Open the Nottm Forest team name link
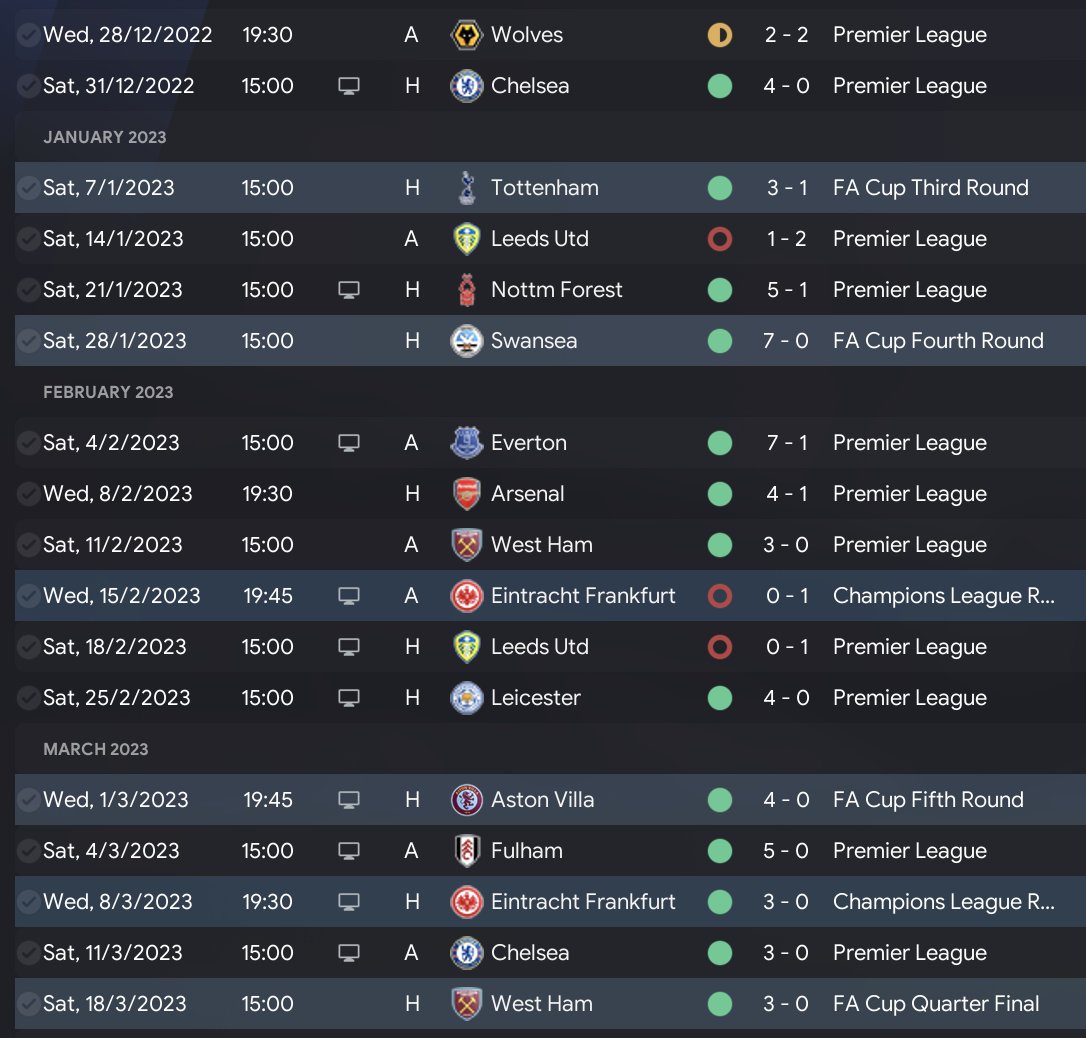This screenshot has width=1086, height=1038. point(556,290)
